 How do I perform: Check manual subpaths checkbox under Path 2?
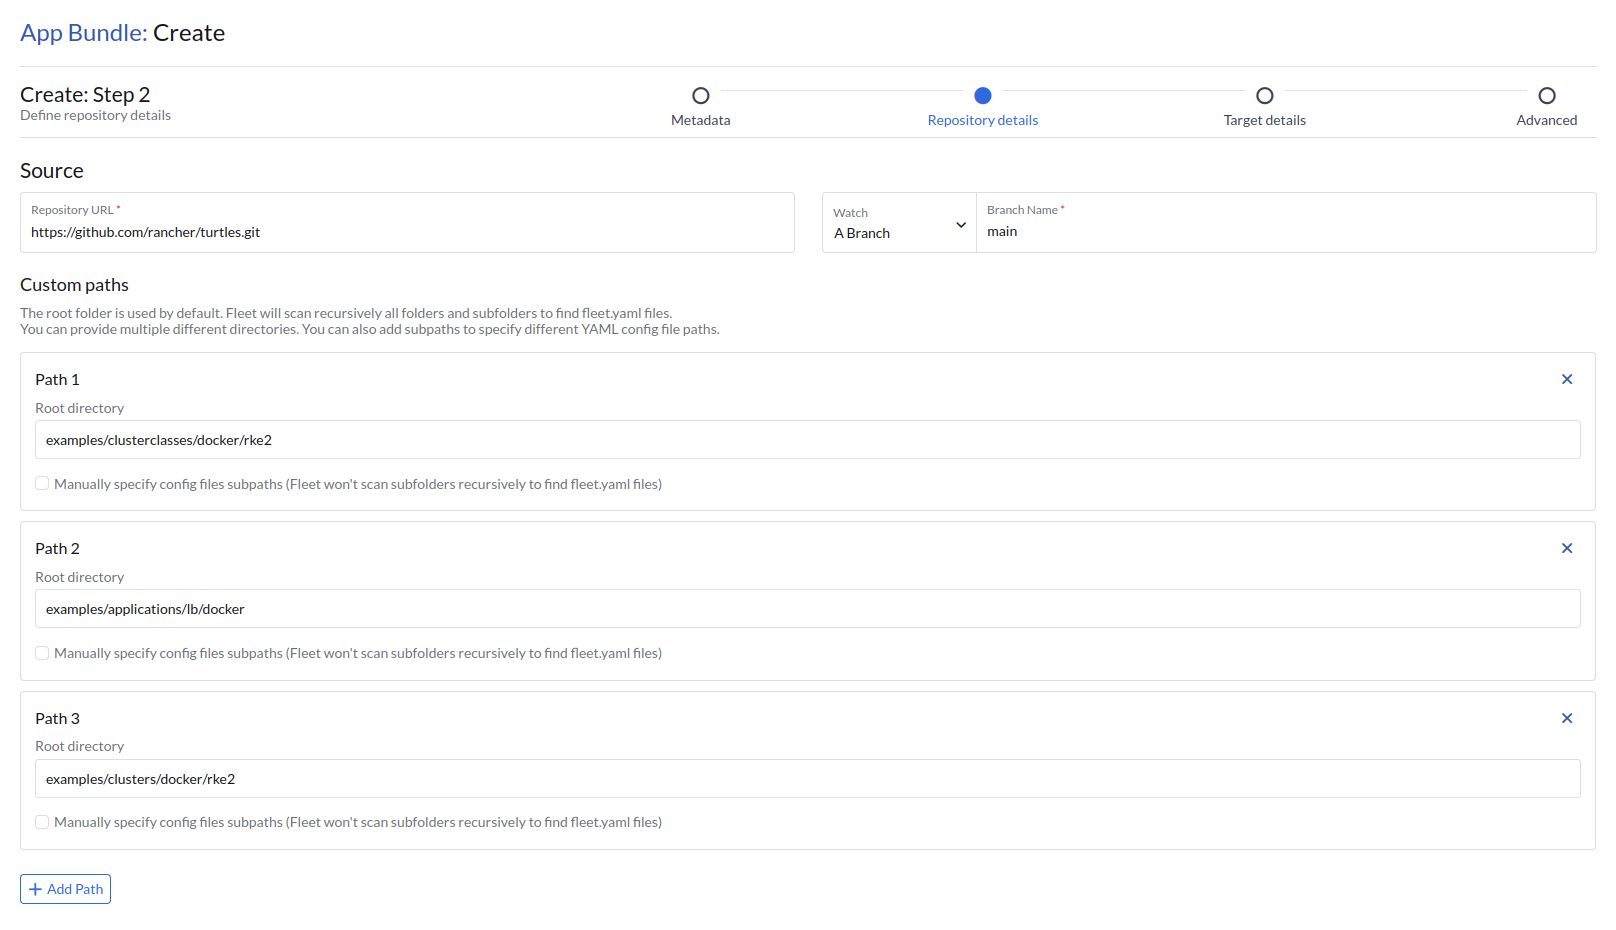point(42,653)
